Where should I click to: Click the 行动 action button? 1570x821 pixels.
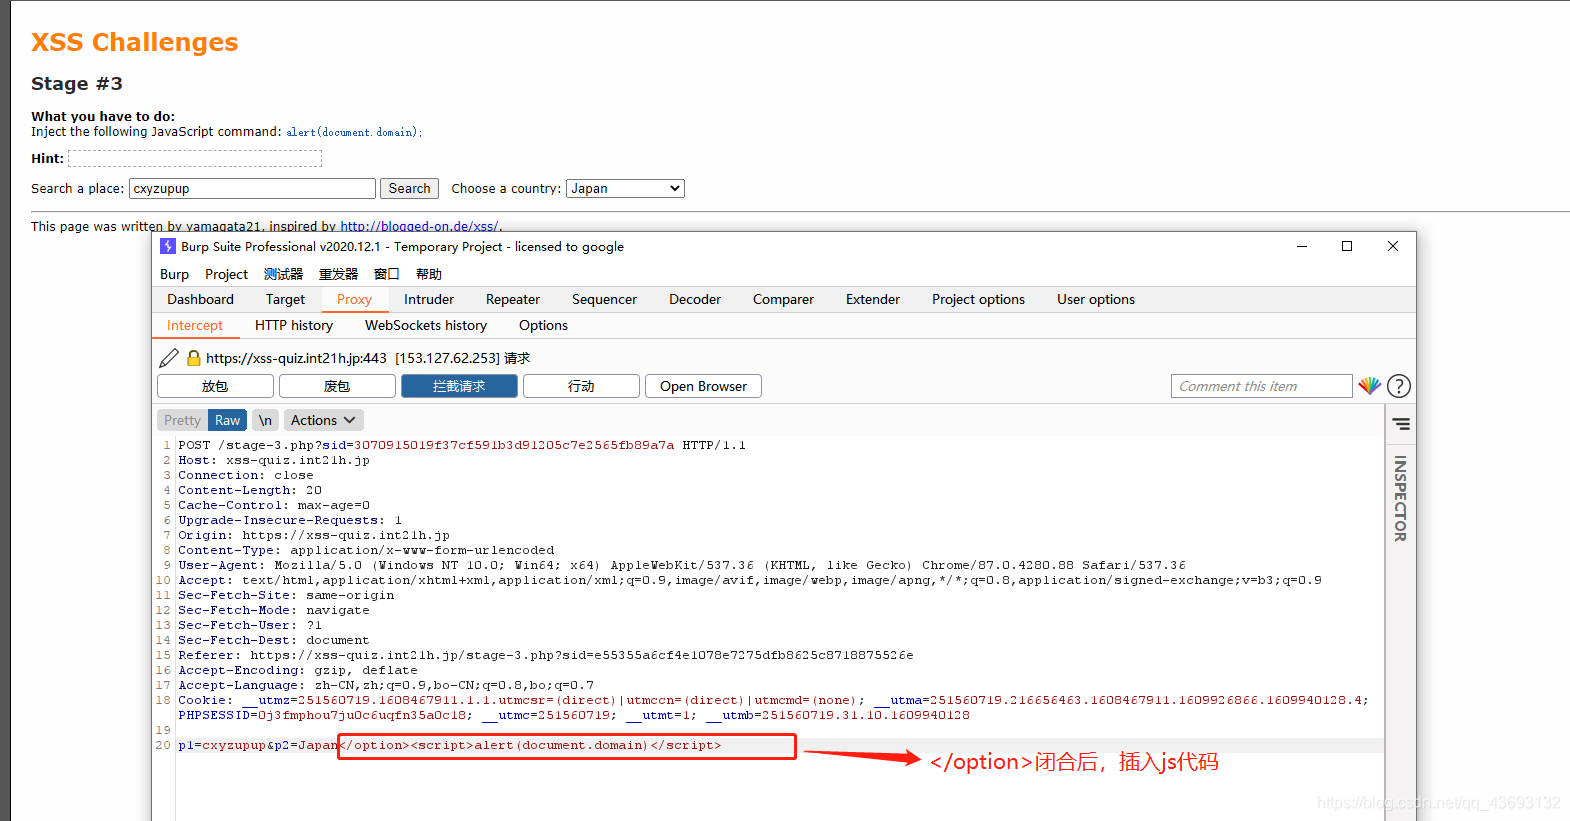pos(581,386)
